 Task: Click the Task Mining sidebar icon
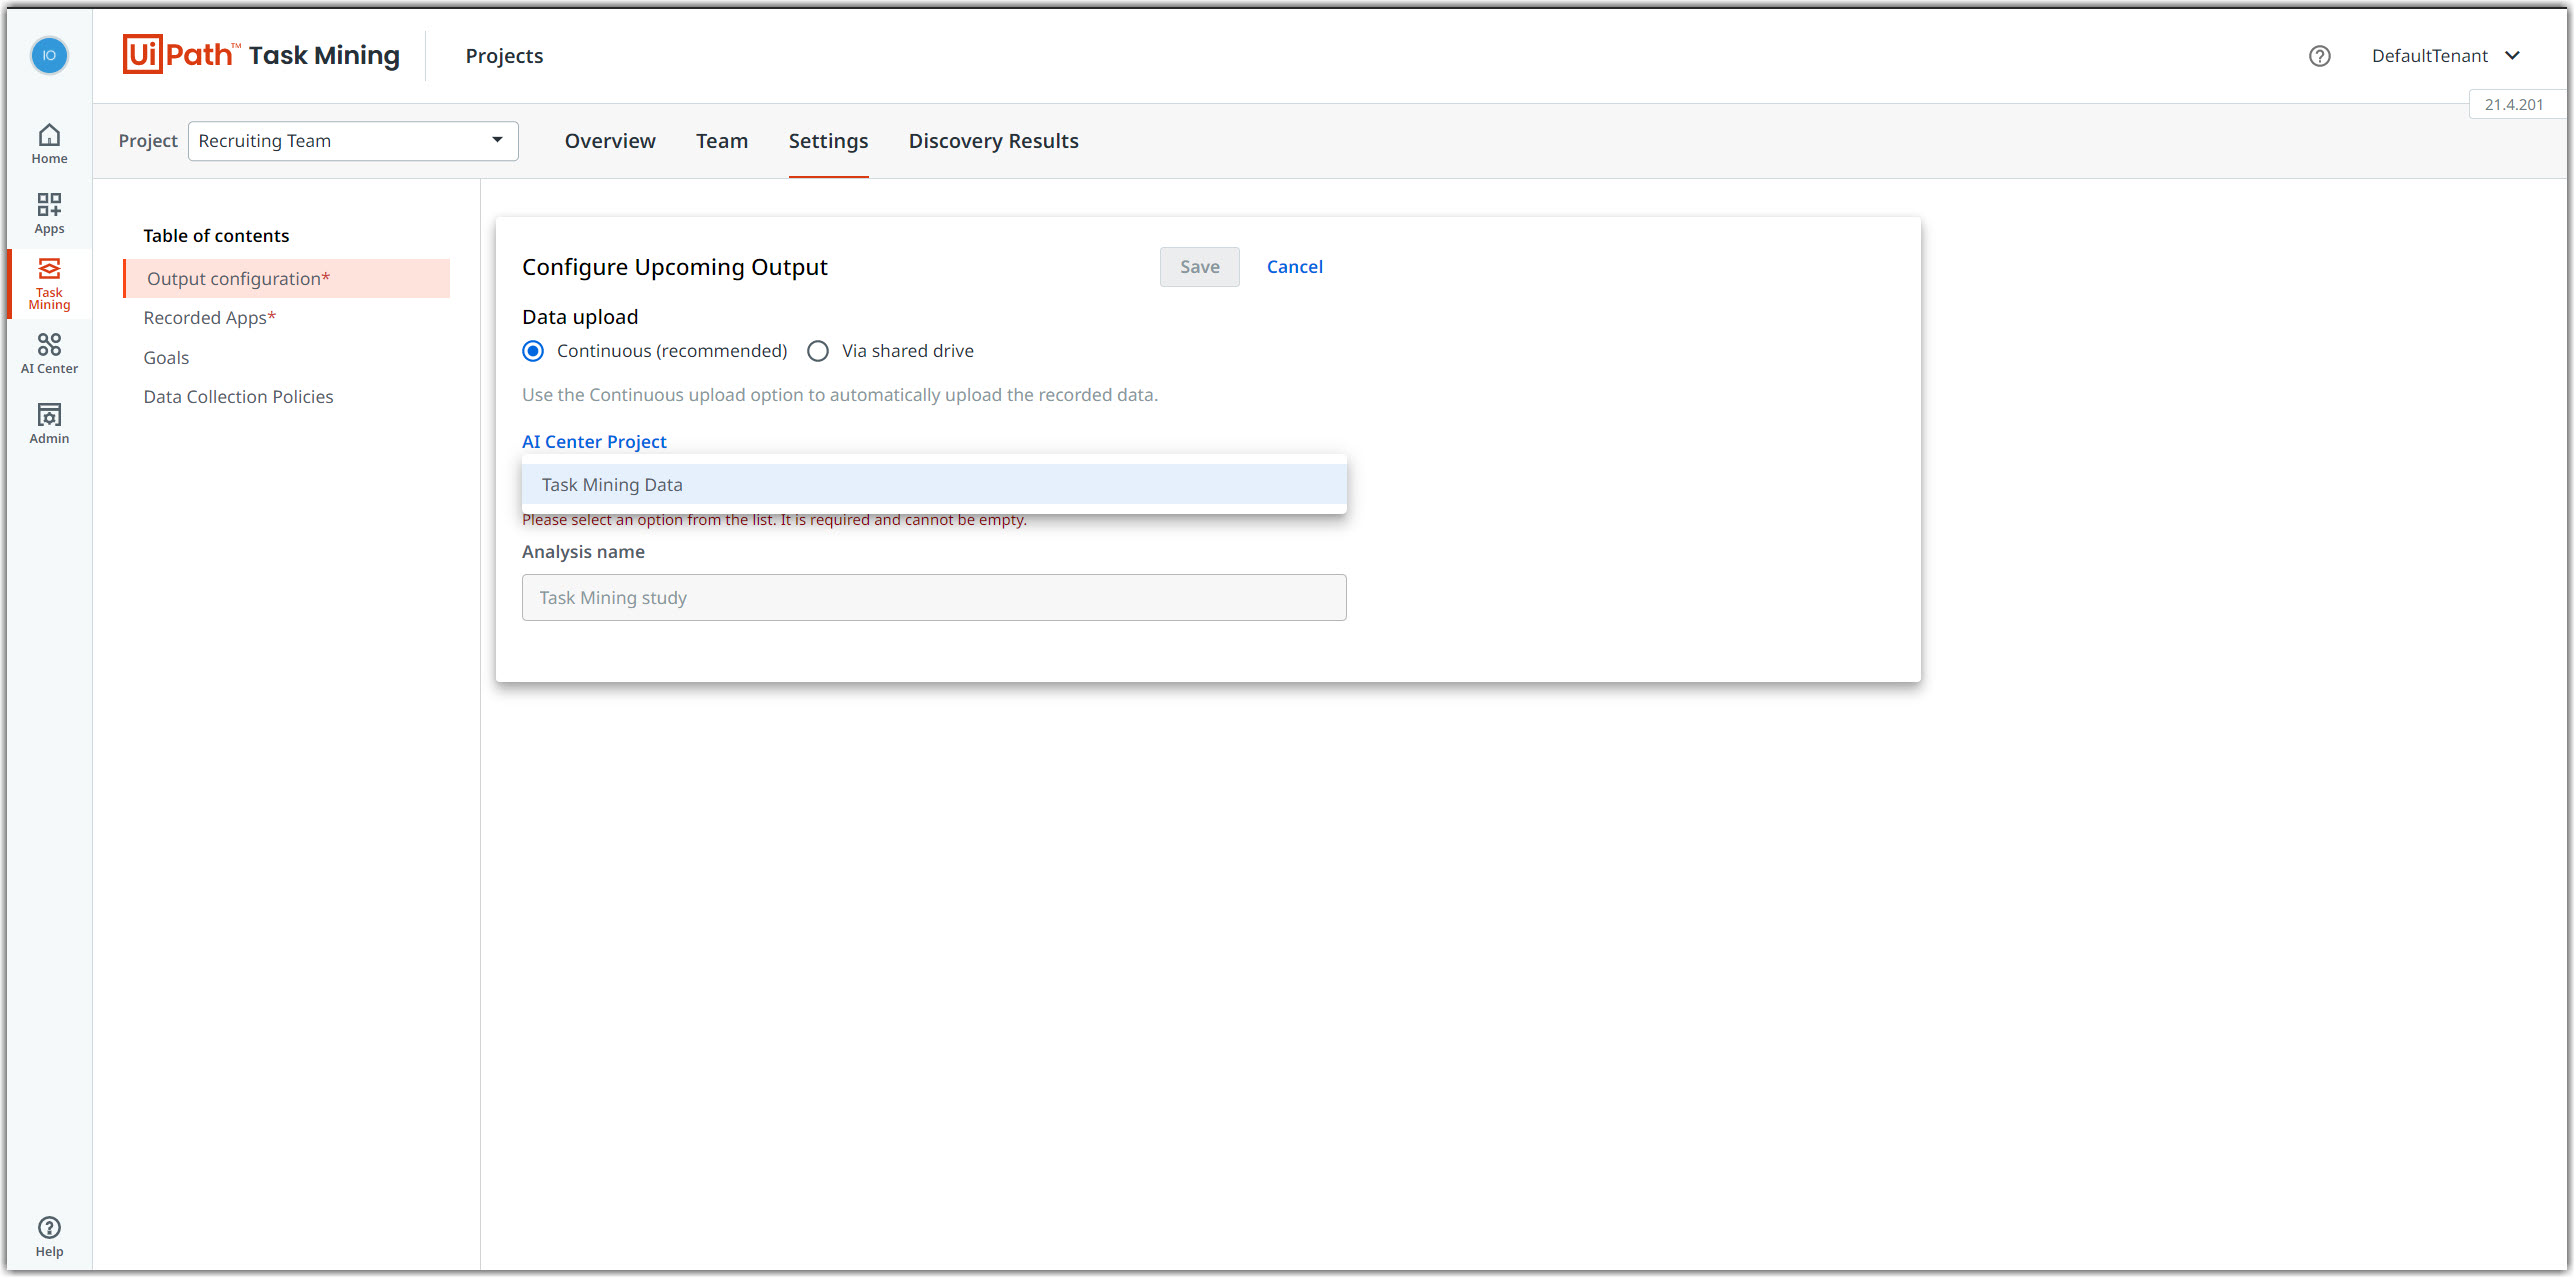click(x=49, y=283)
